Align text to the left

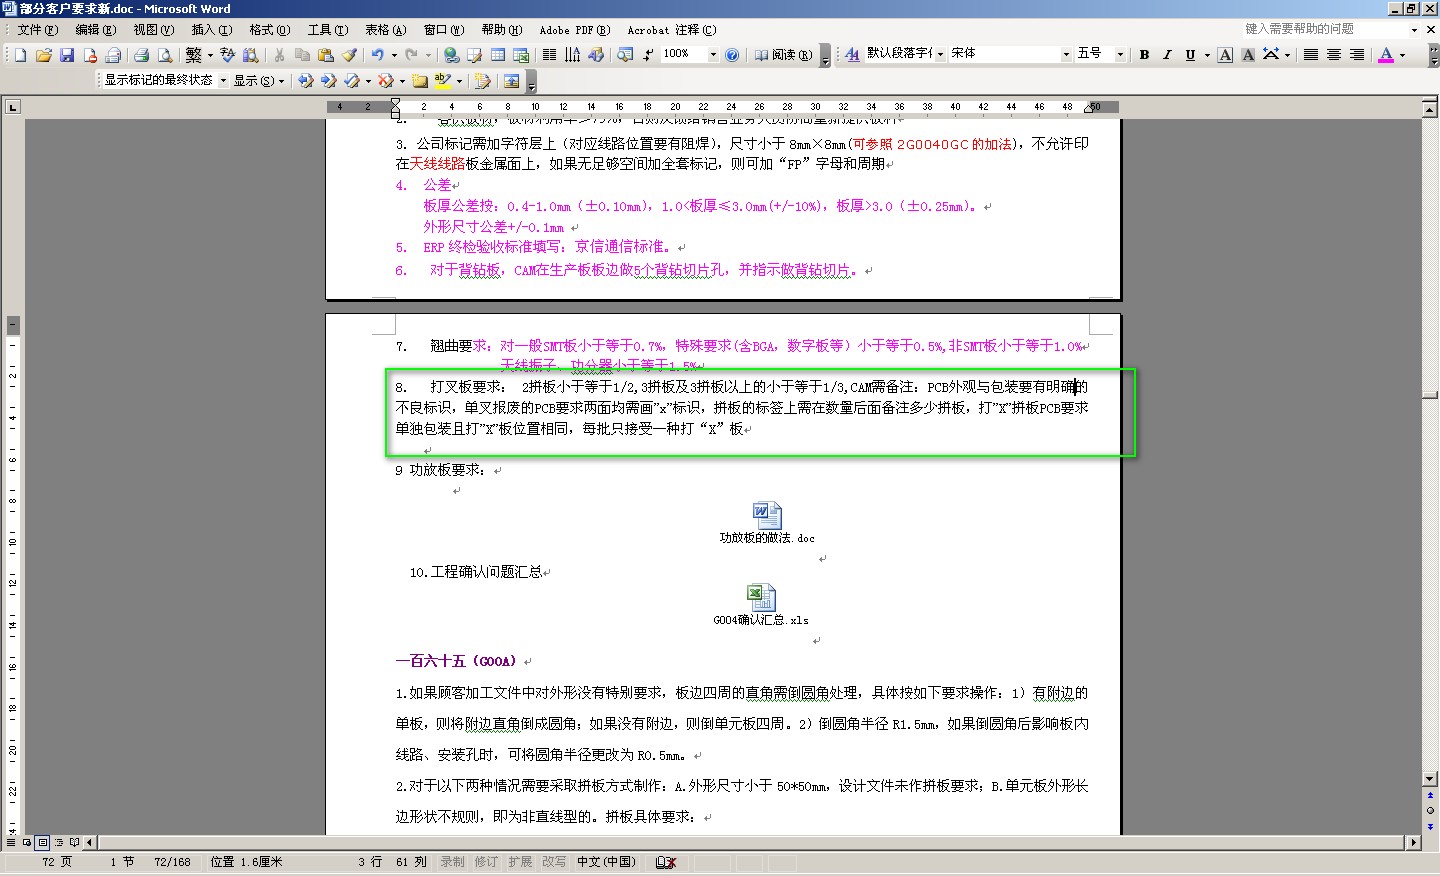tap(1311, 55)
